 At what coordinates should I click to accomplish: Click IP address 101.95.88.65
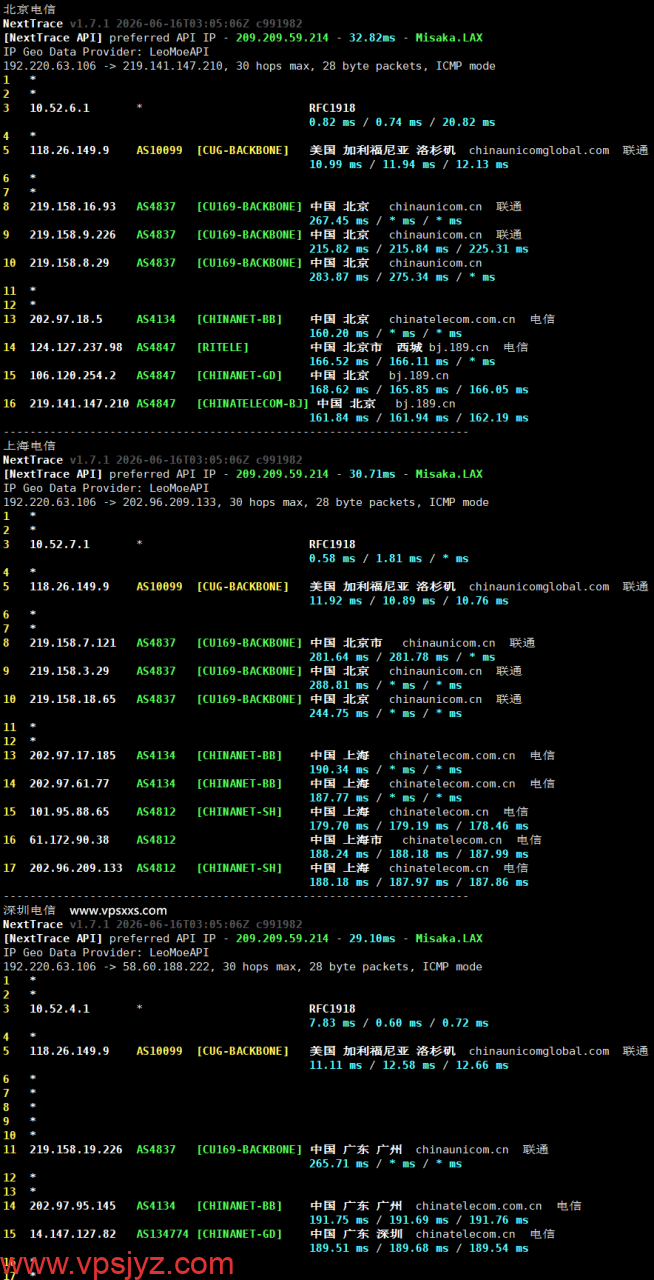point(70,812)
